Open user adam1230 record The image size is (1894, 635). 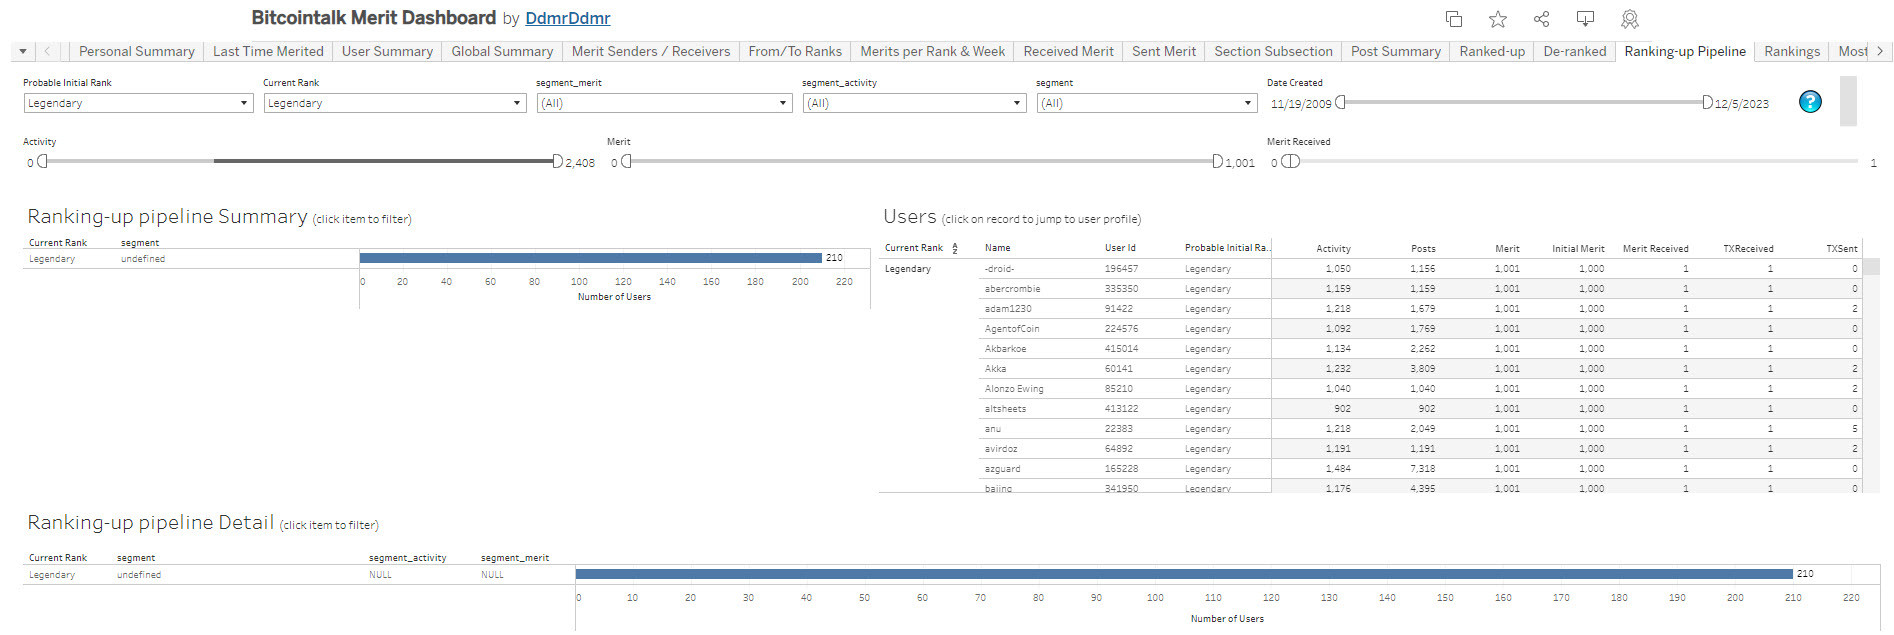[x=1420, y=309]
